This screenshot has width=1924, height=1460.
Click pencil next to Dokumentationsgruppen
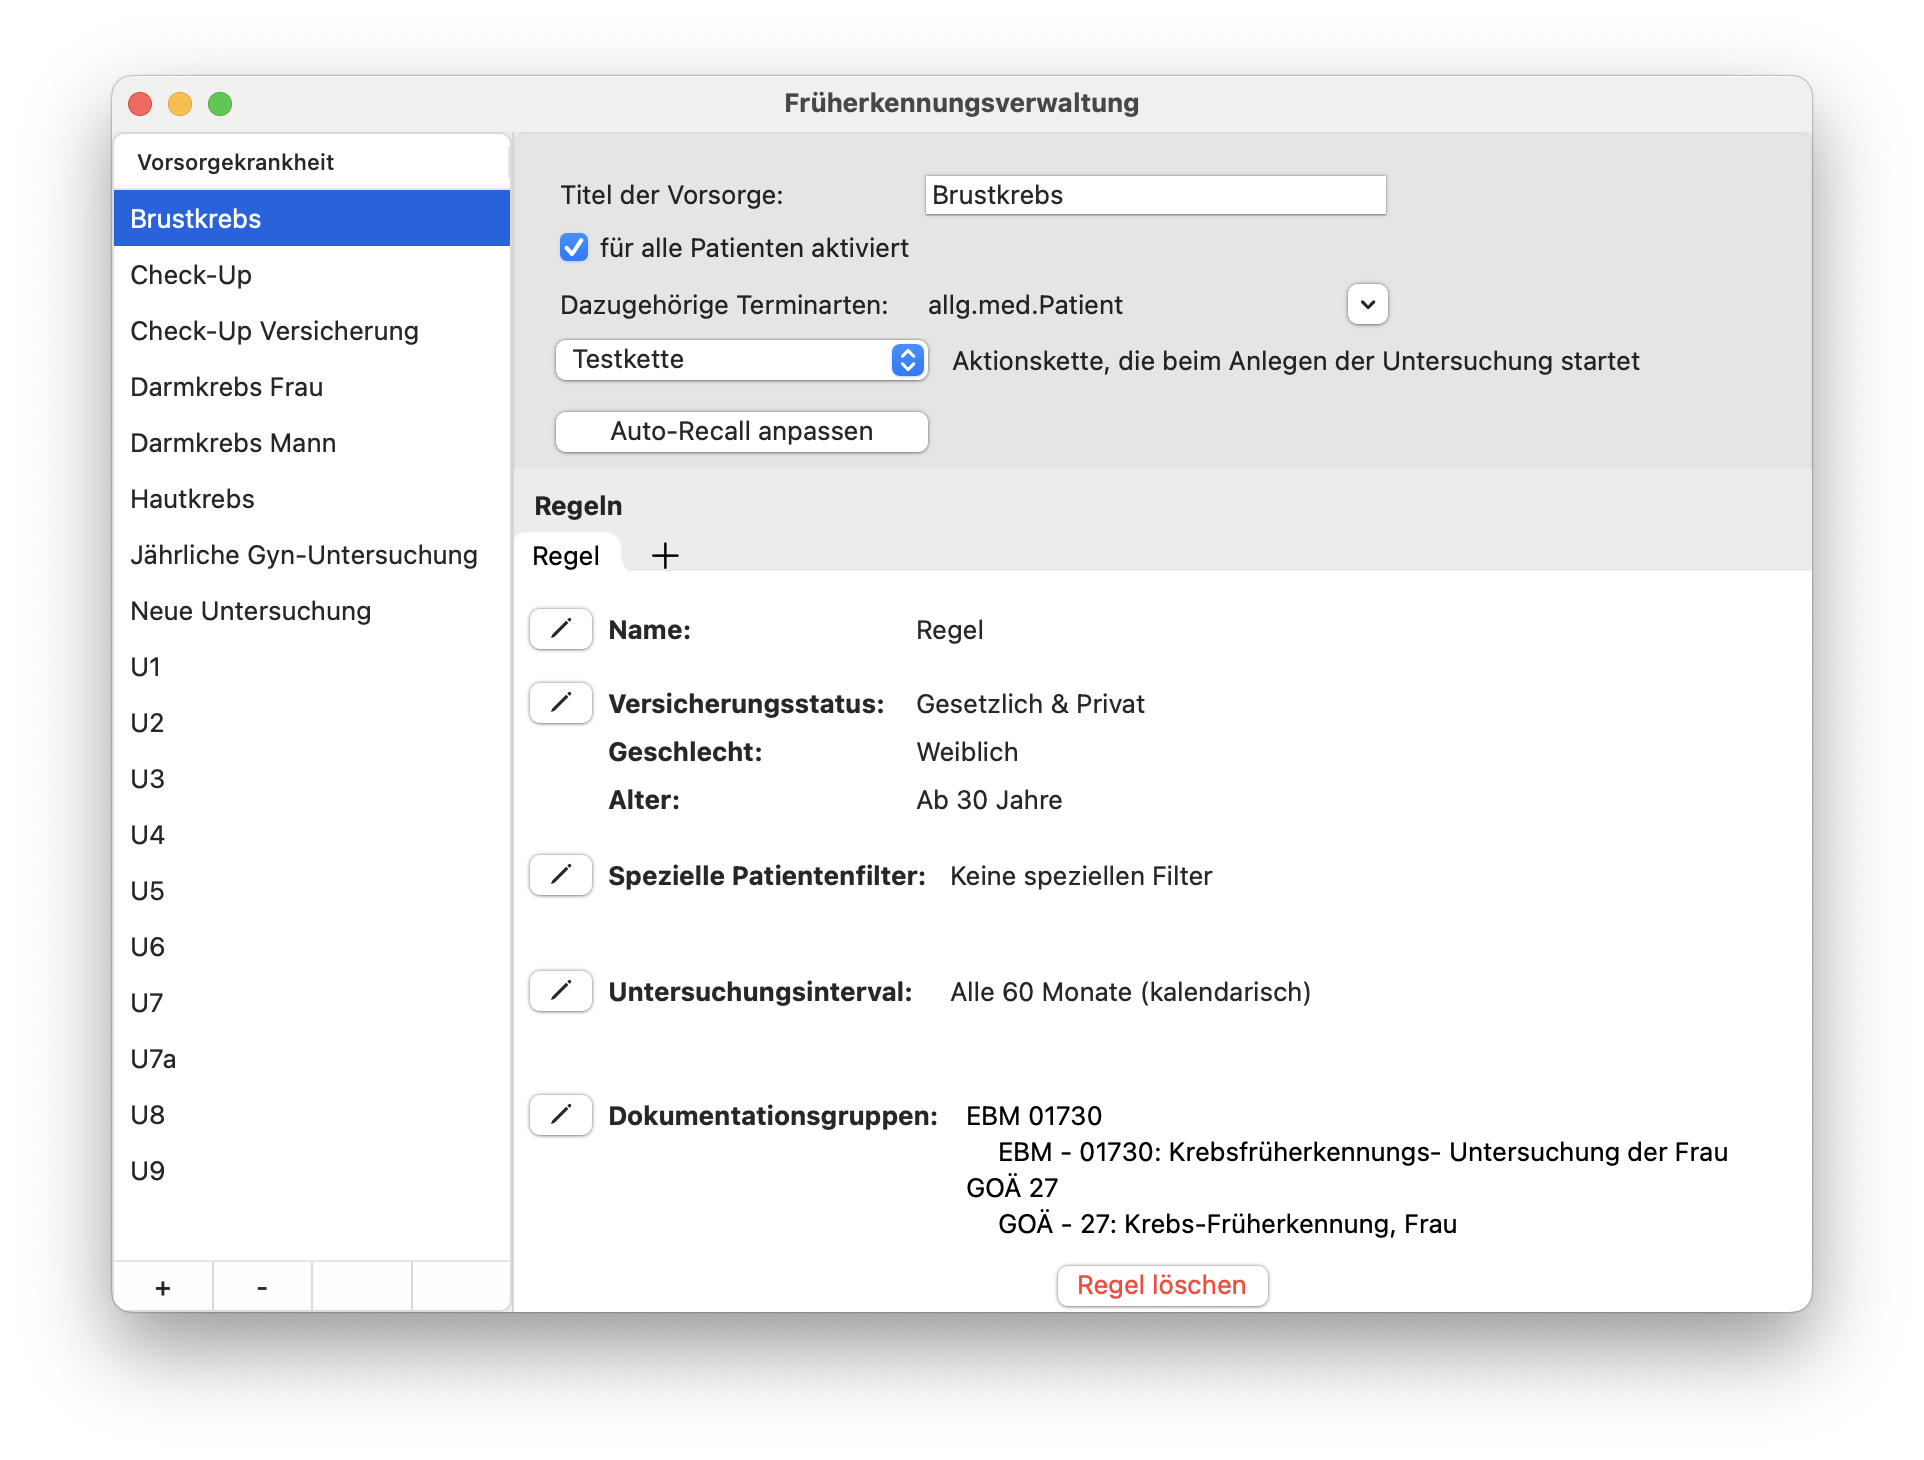pyautogui.click(x=561, y=1115)
